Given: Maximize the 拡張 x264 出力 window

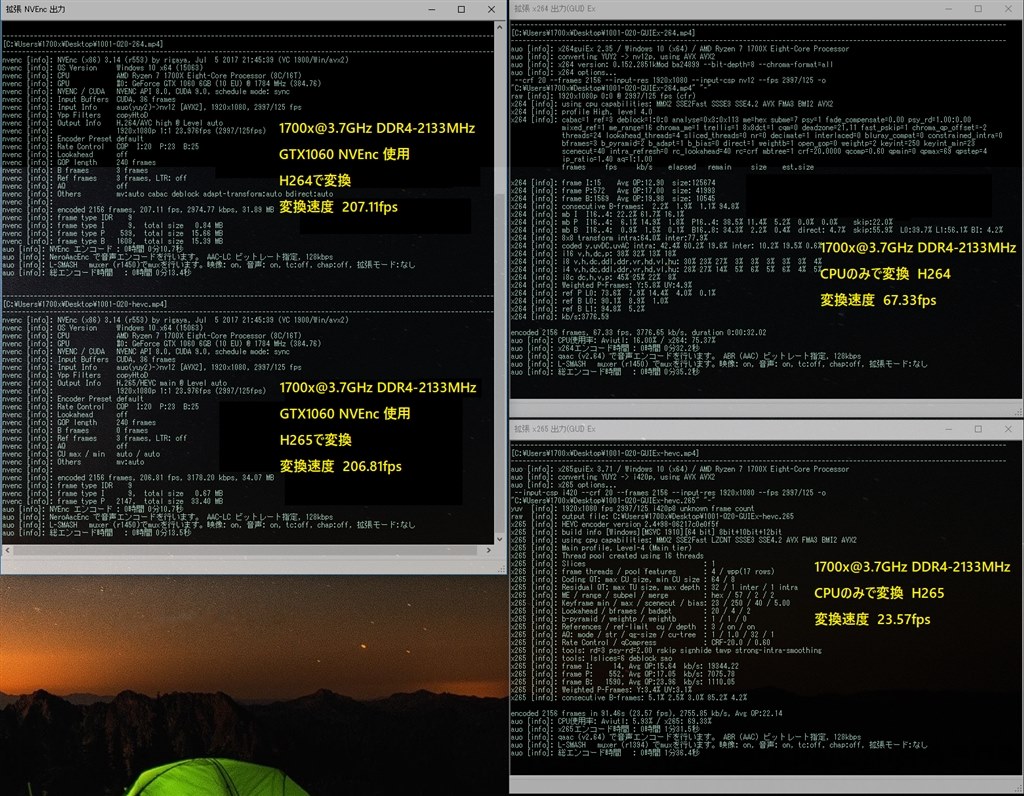Looking at the screenshot, I should 978,8.
